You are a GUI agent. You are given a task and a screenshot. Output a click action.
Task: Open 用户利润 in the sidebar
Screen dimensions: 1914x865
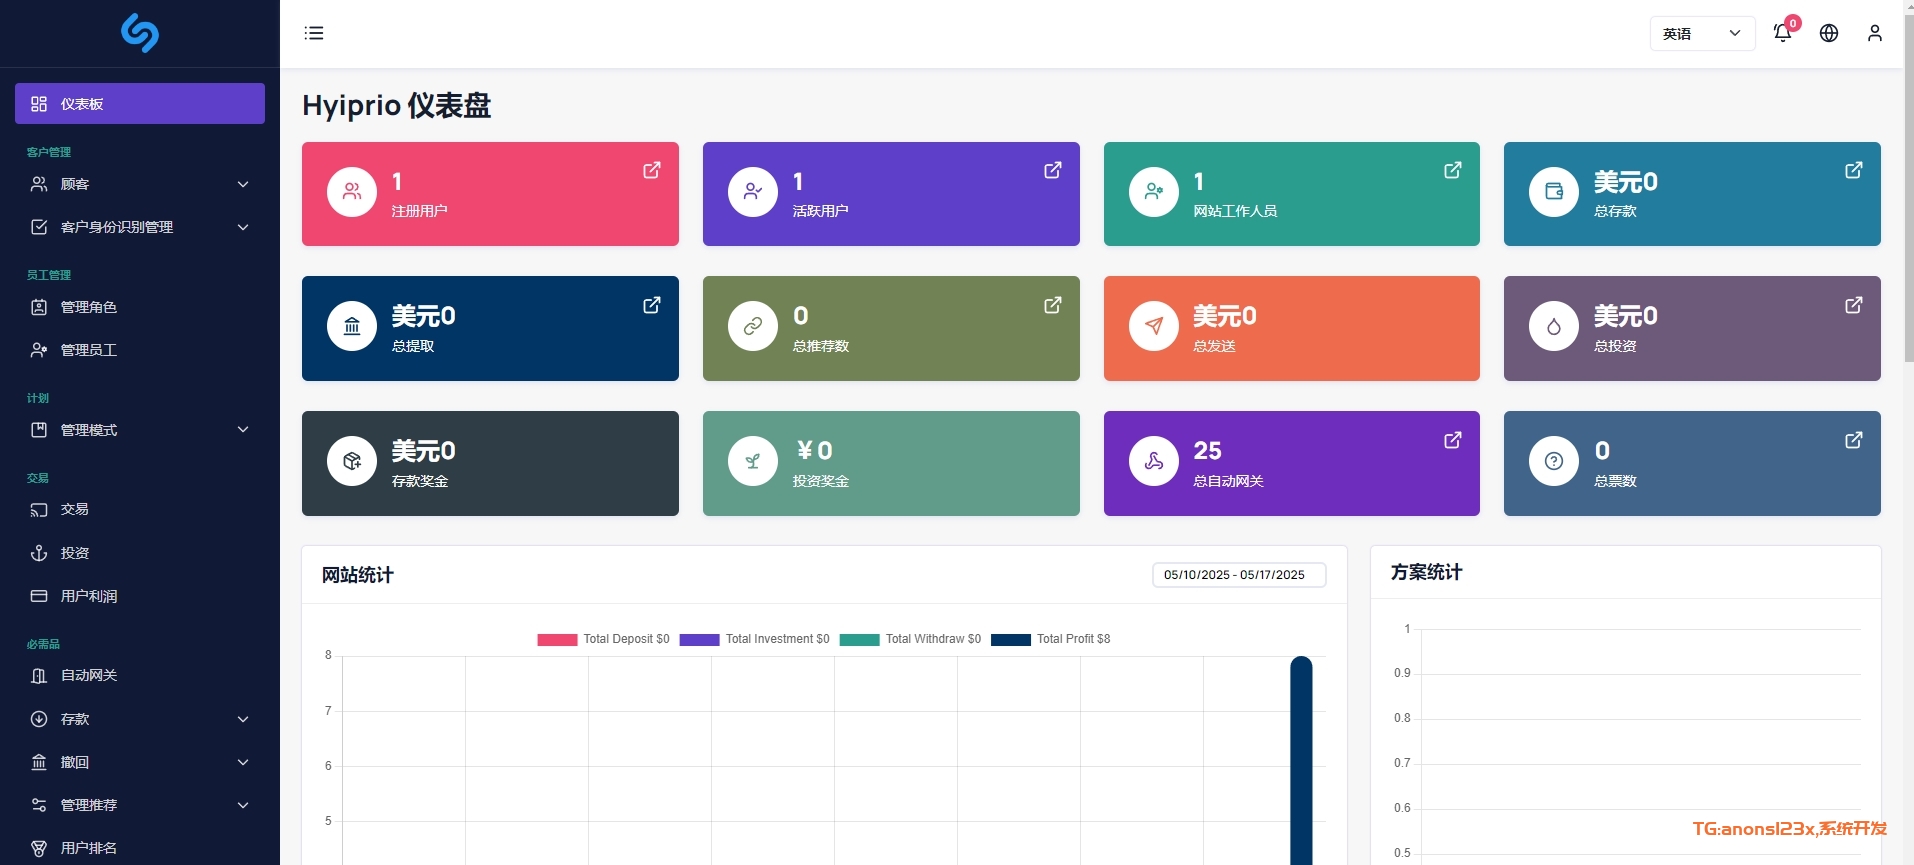coord(140,596)
